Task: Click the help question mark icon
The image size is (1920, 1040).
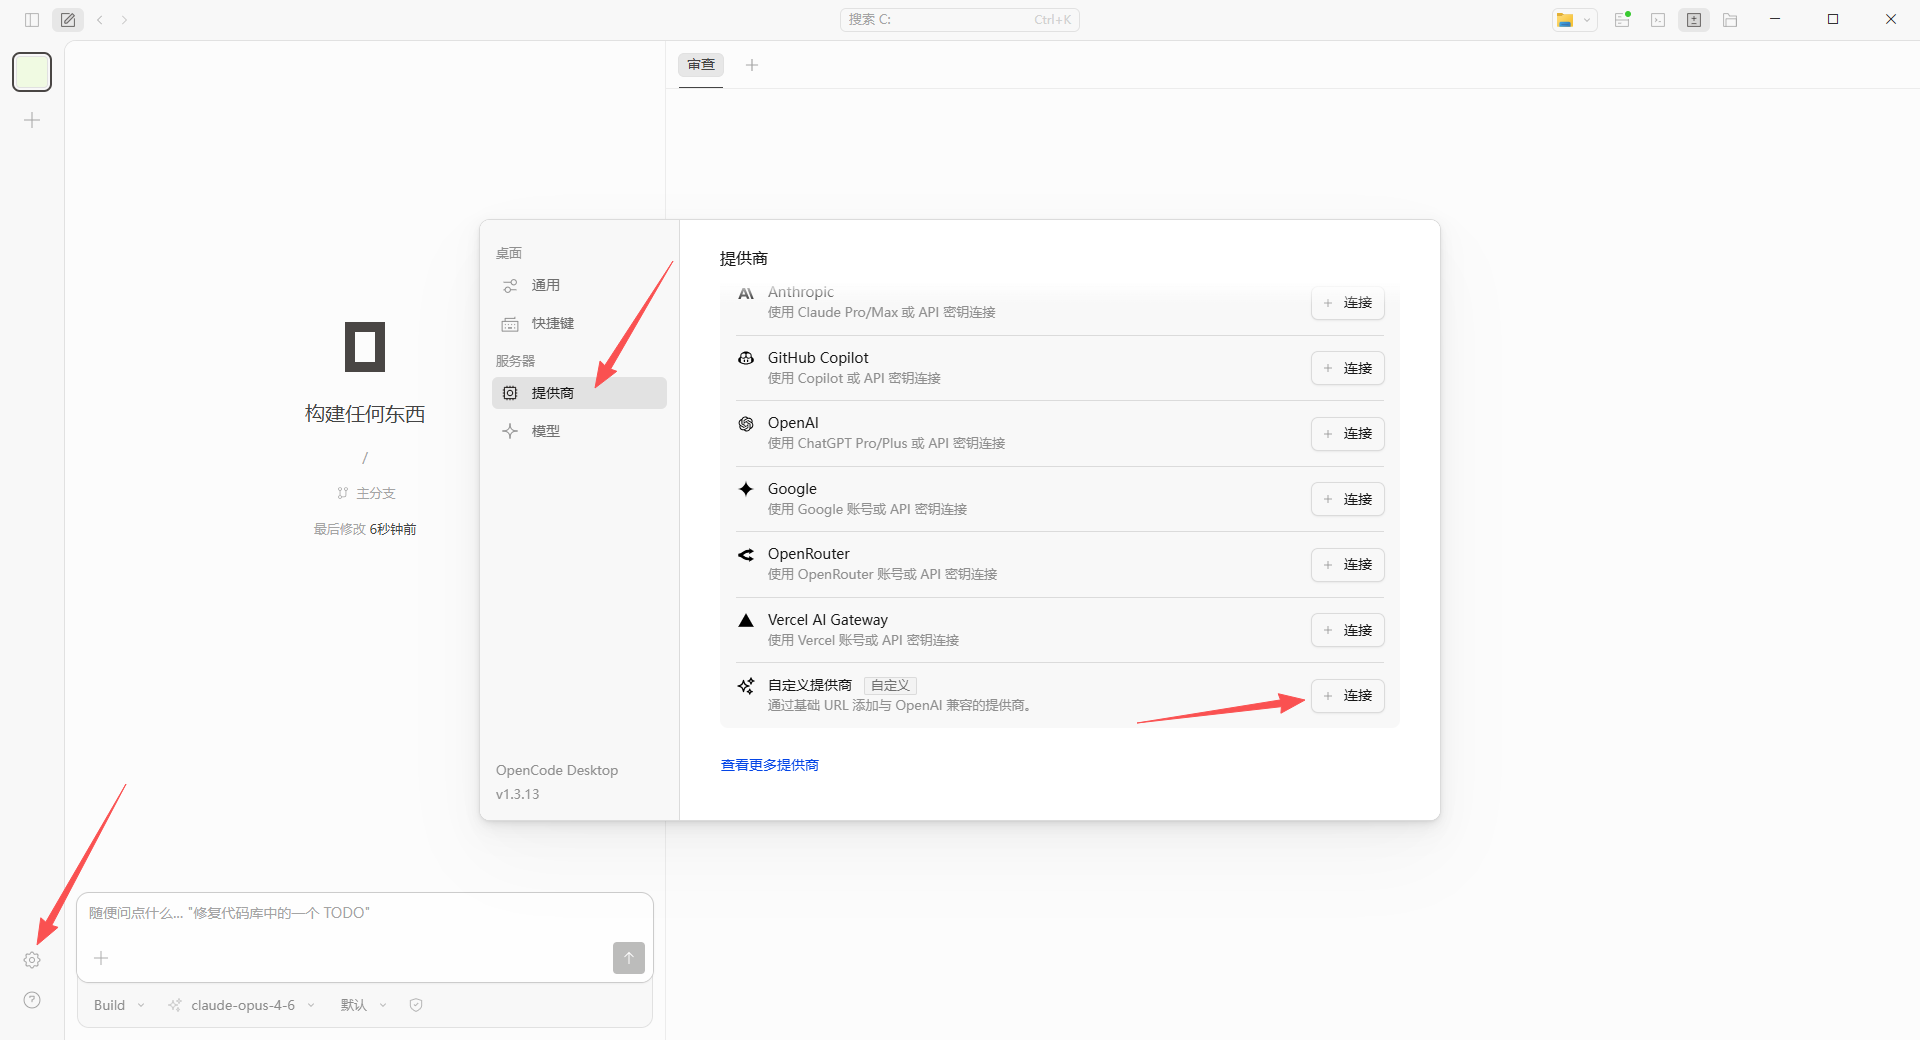Action: pyautogui.click(x=32, y=1000)
